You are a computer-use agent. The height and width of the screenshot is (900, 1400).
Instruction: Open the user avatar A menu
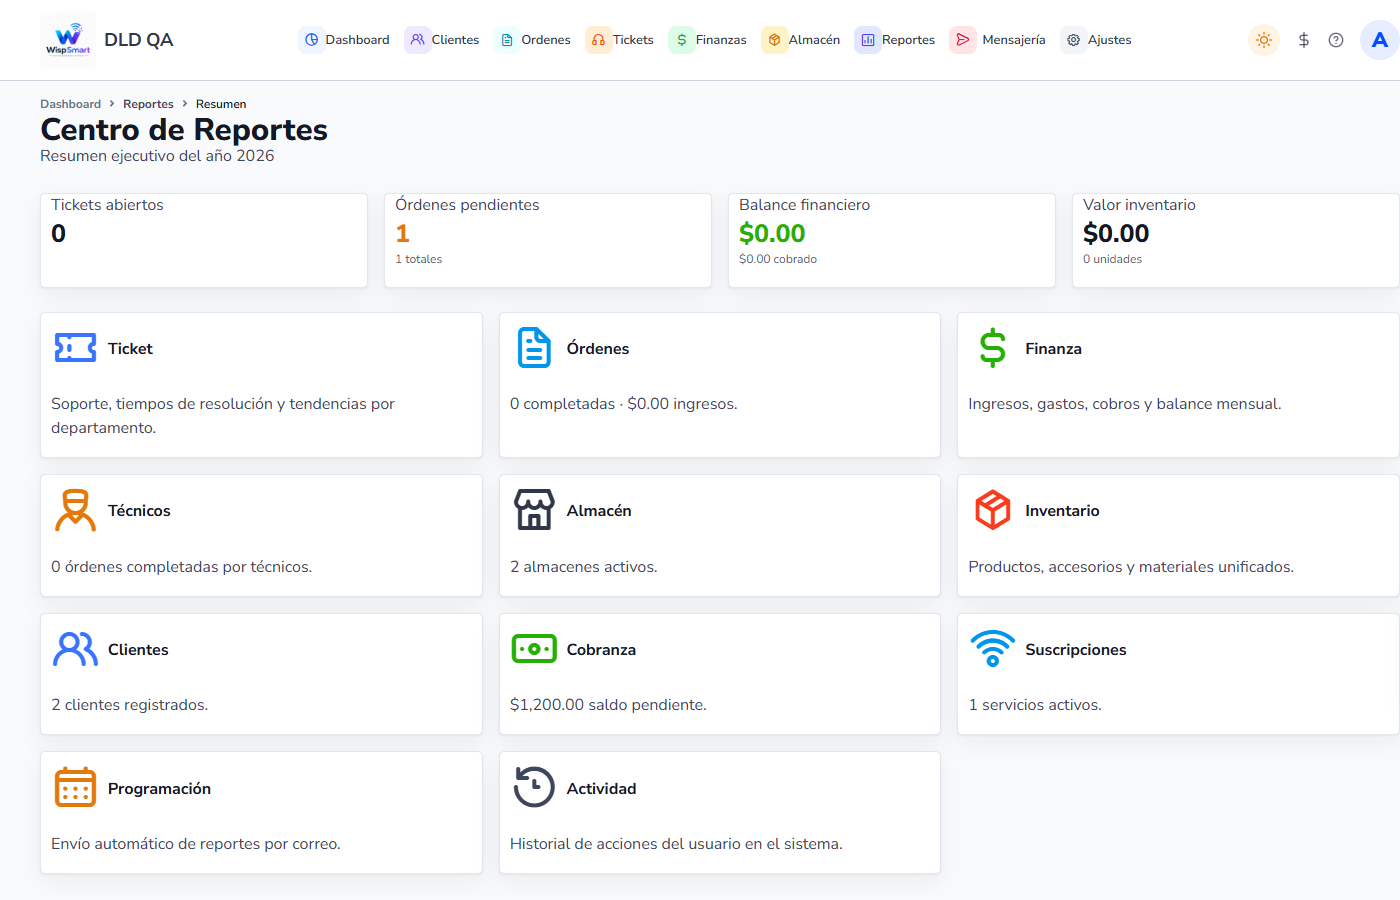pos(1380,40)
